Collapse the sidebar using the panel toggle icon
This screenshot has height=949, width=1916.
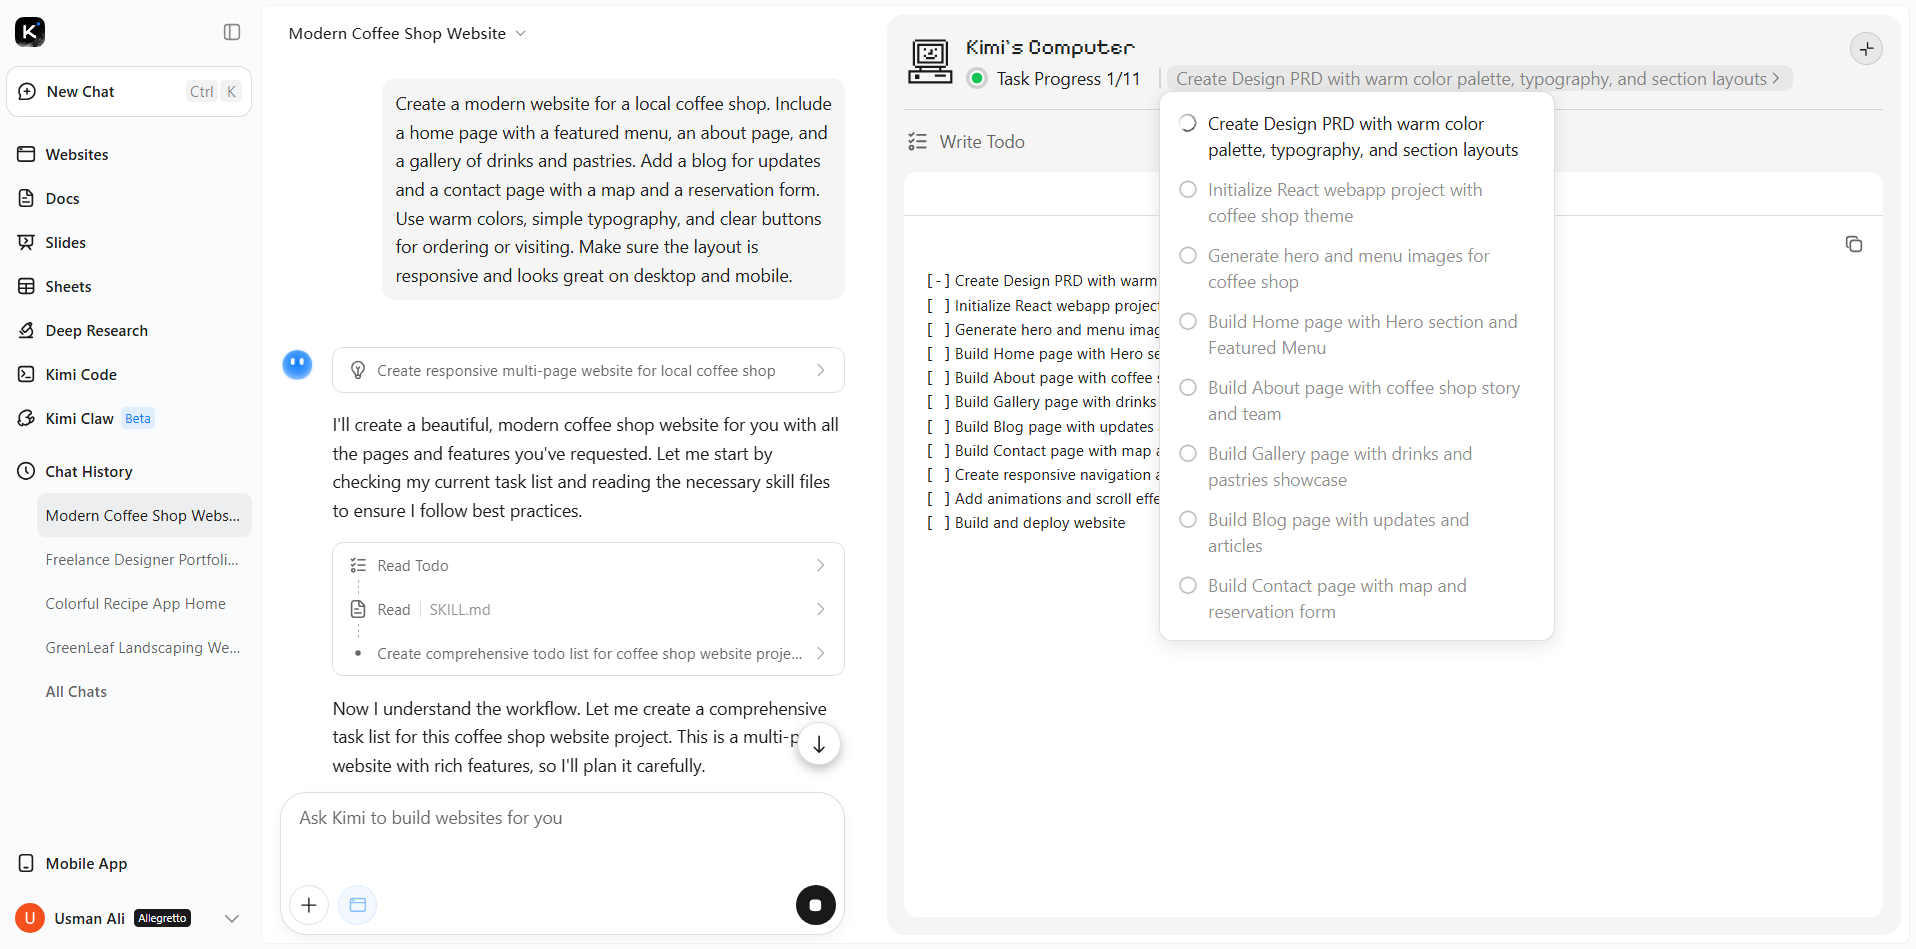click(x=232, y=32)
